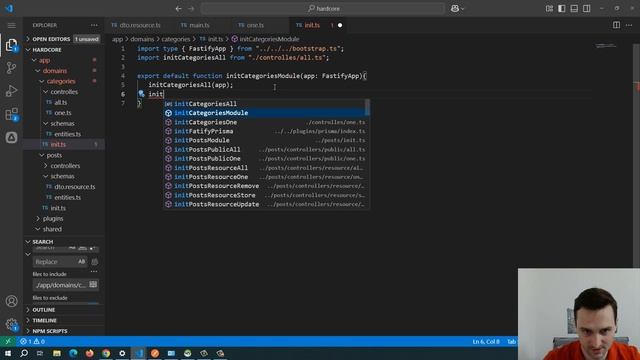The image size is (640, 360).
Task: Toggle the Replace row chevron
Action: 28,254
